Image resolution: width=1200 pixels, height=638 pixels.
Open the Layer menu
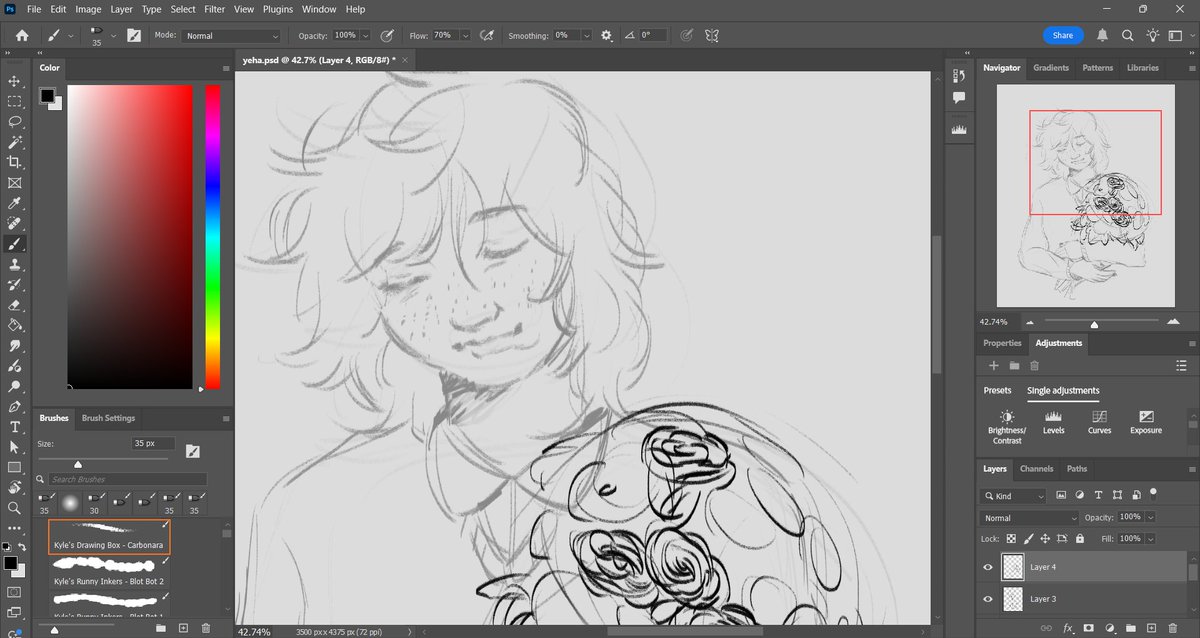(x=121, y=9)
